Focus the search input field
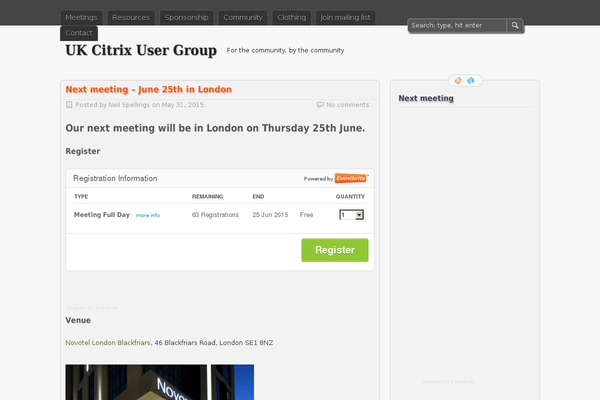The width and height of the screenshot is (600, 400). click(x=457, y=25)
